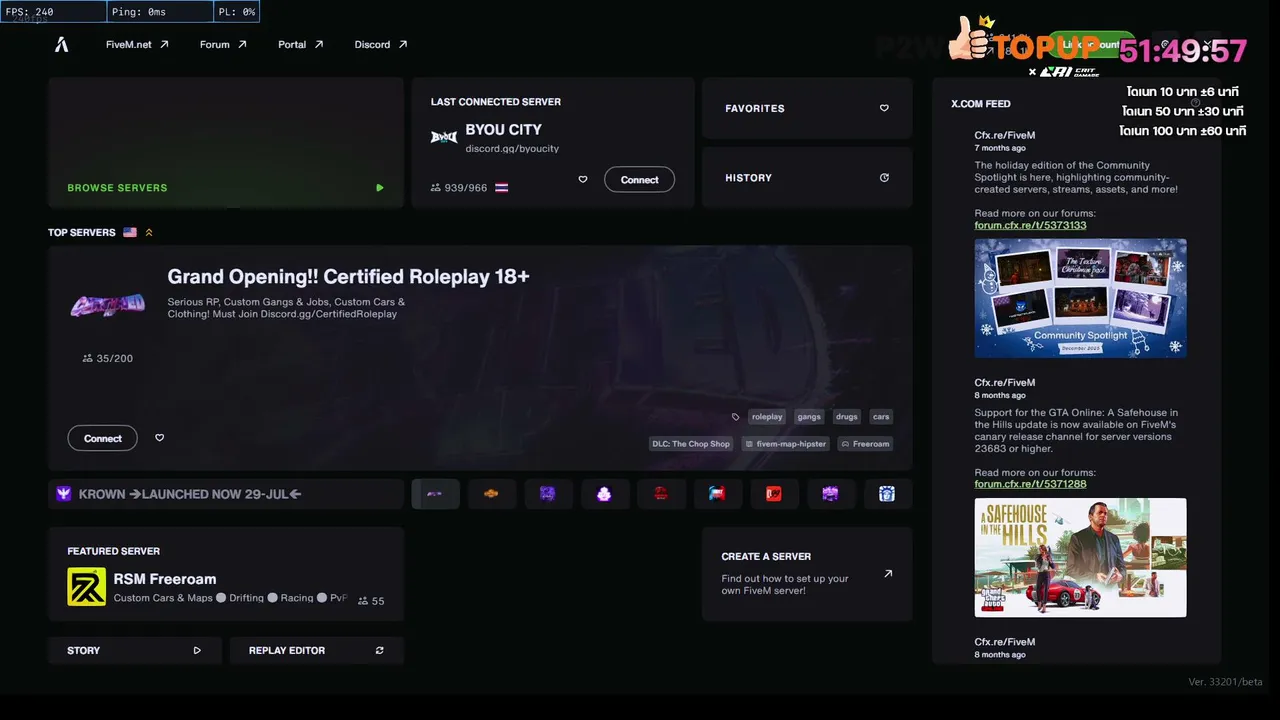This screenshot has width=1280, height=720.
Task: Select the seventh top server thumbnail, red square
Action: tap(774, 494)
